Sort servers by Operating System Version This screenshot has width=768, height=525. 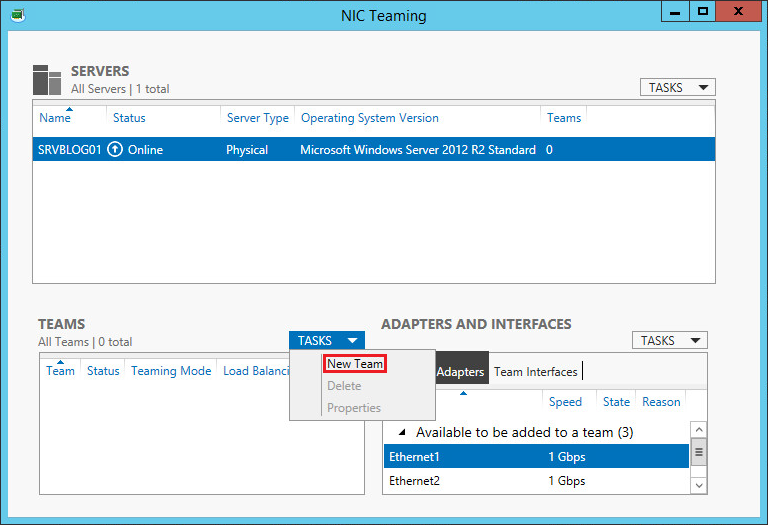pyautogui.click(x=369, y=118)
